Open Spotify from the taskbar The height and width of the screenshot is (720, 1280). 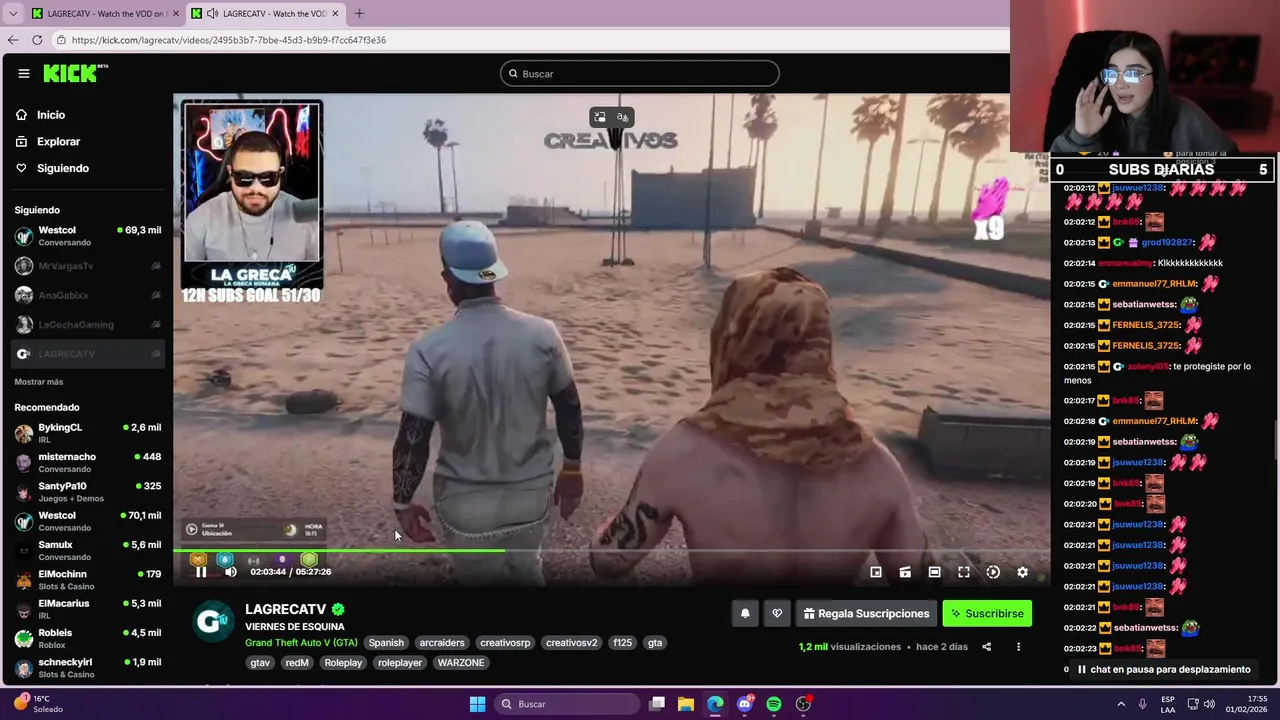pos(774,704)
